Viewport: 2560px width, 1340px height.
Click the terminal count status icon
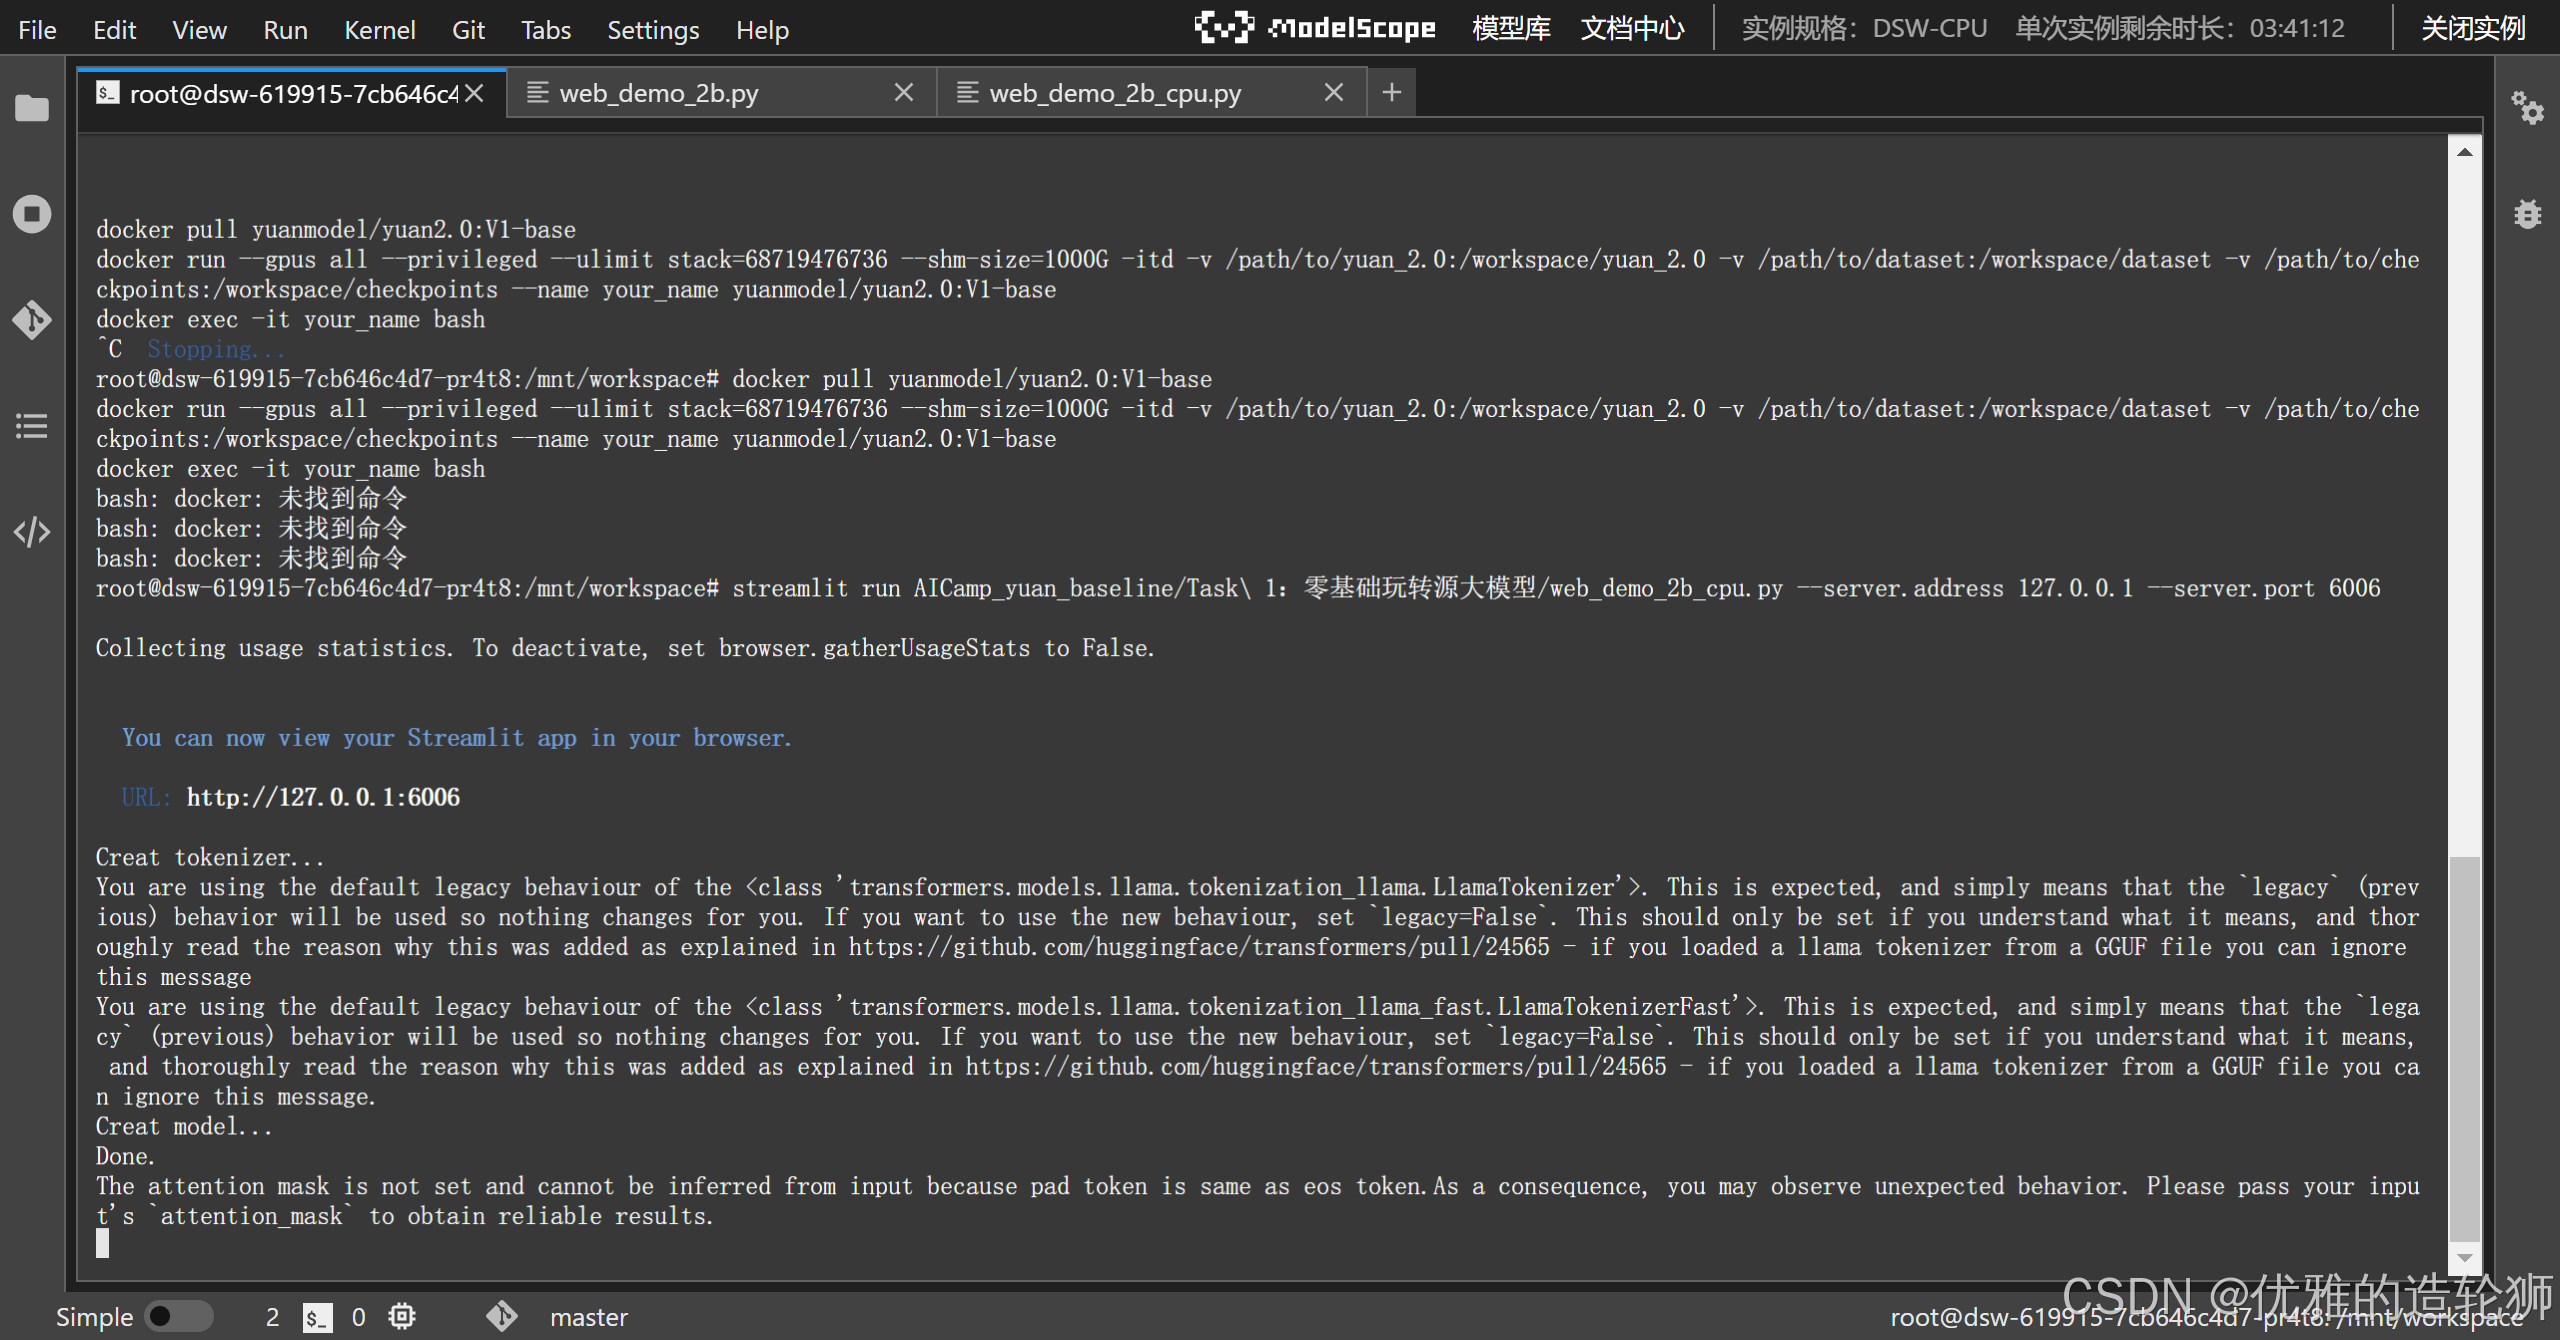coord(317,1317)
